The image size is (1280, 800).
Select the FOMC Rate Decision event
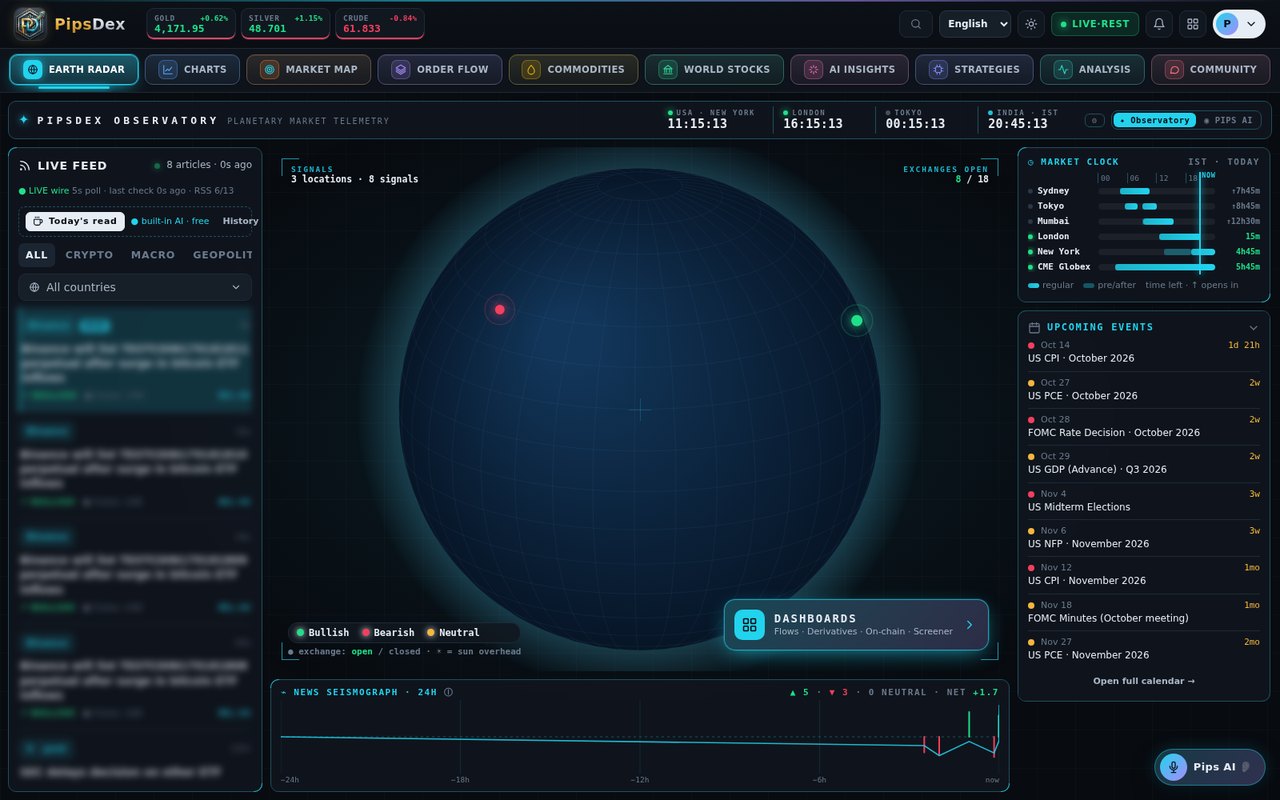(1144, 426)
